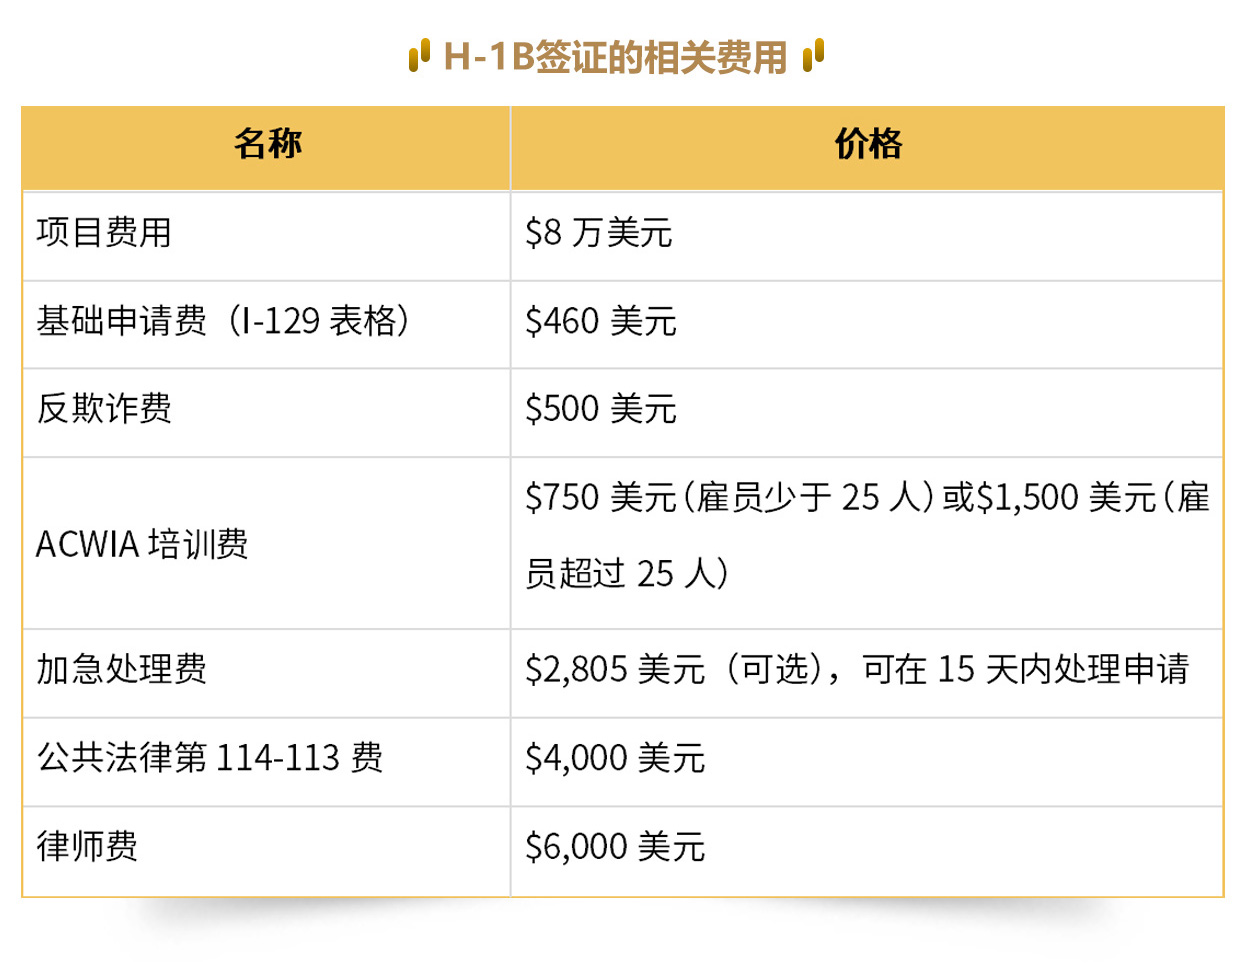Select the 加急处理费 row label
This screenshot has width=1250, height=970.
121,669
